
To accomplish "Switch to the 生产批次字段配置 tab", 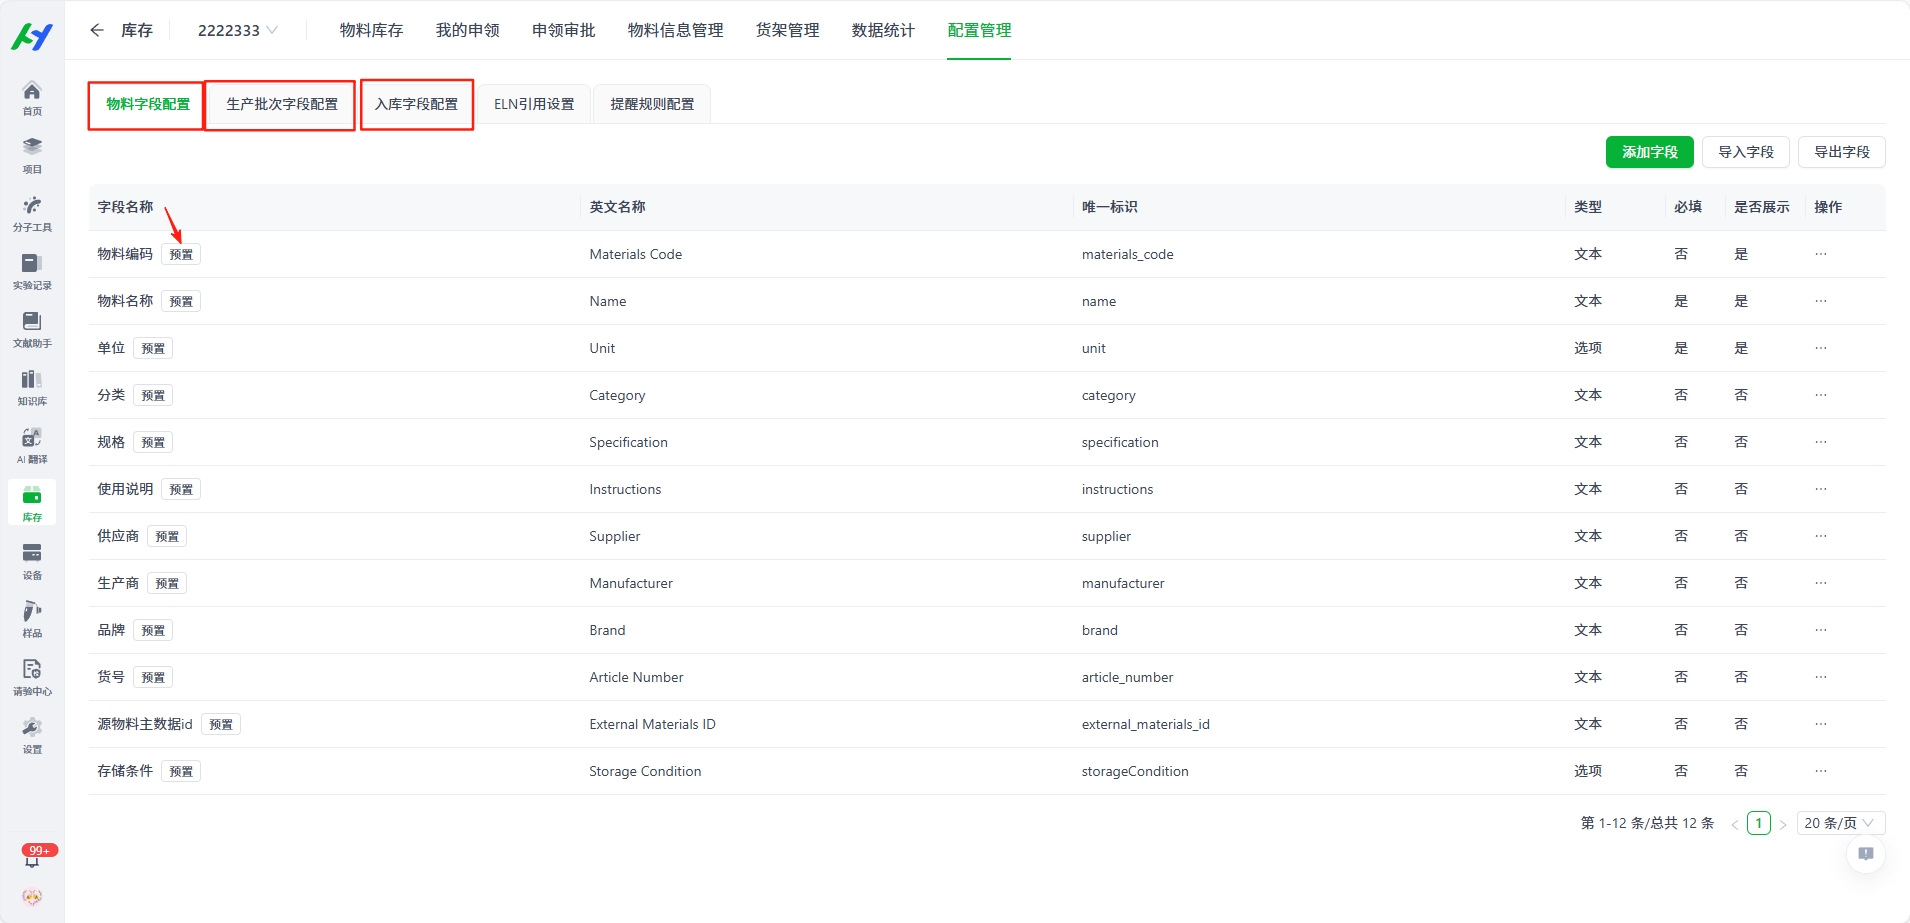I will (x=281, y=104).
